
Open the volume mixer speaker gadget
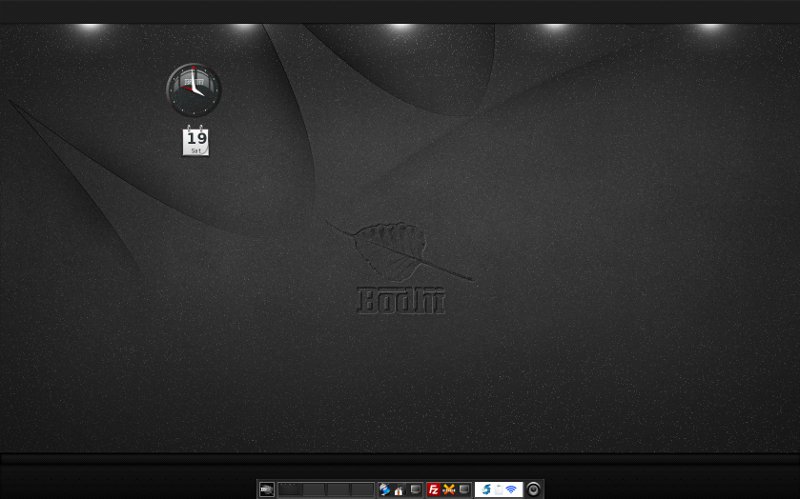[x=534, y=490]
